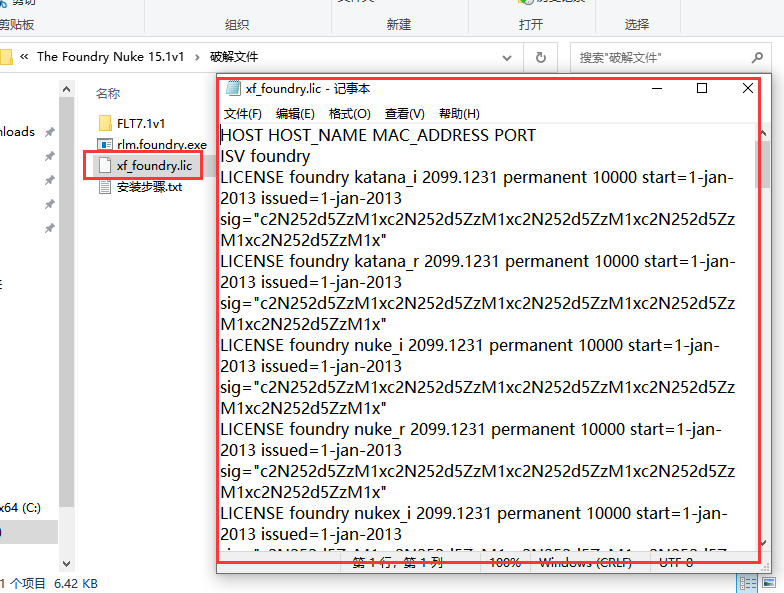Click The Foundry Nuke 15.1v1 breadcrumb
The width and height of the screenshot is (784, 593).
point(110,57)
